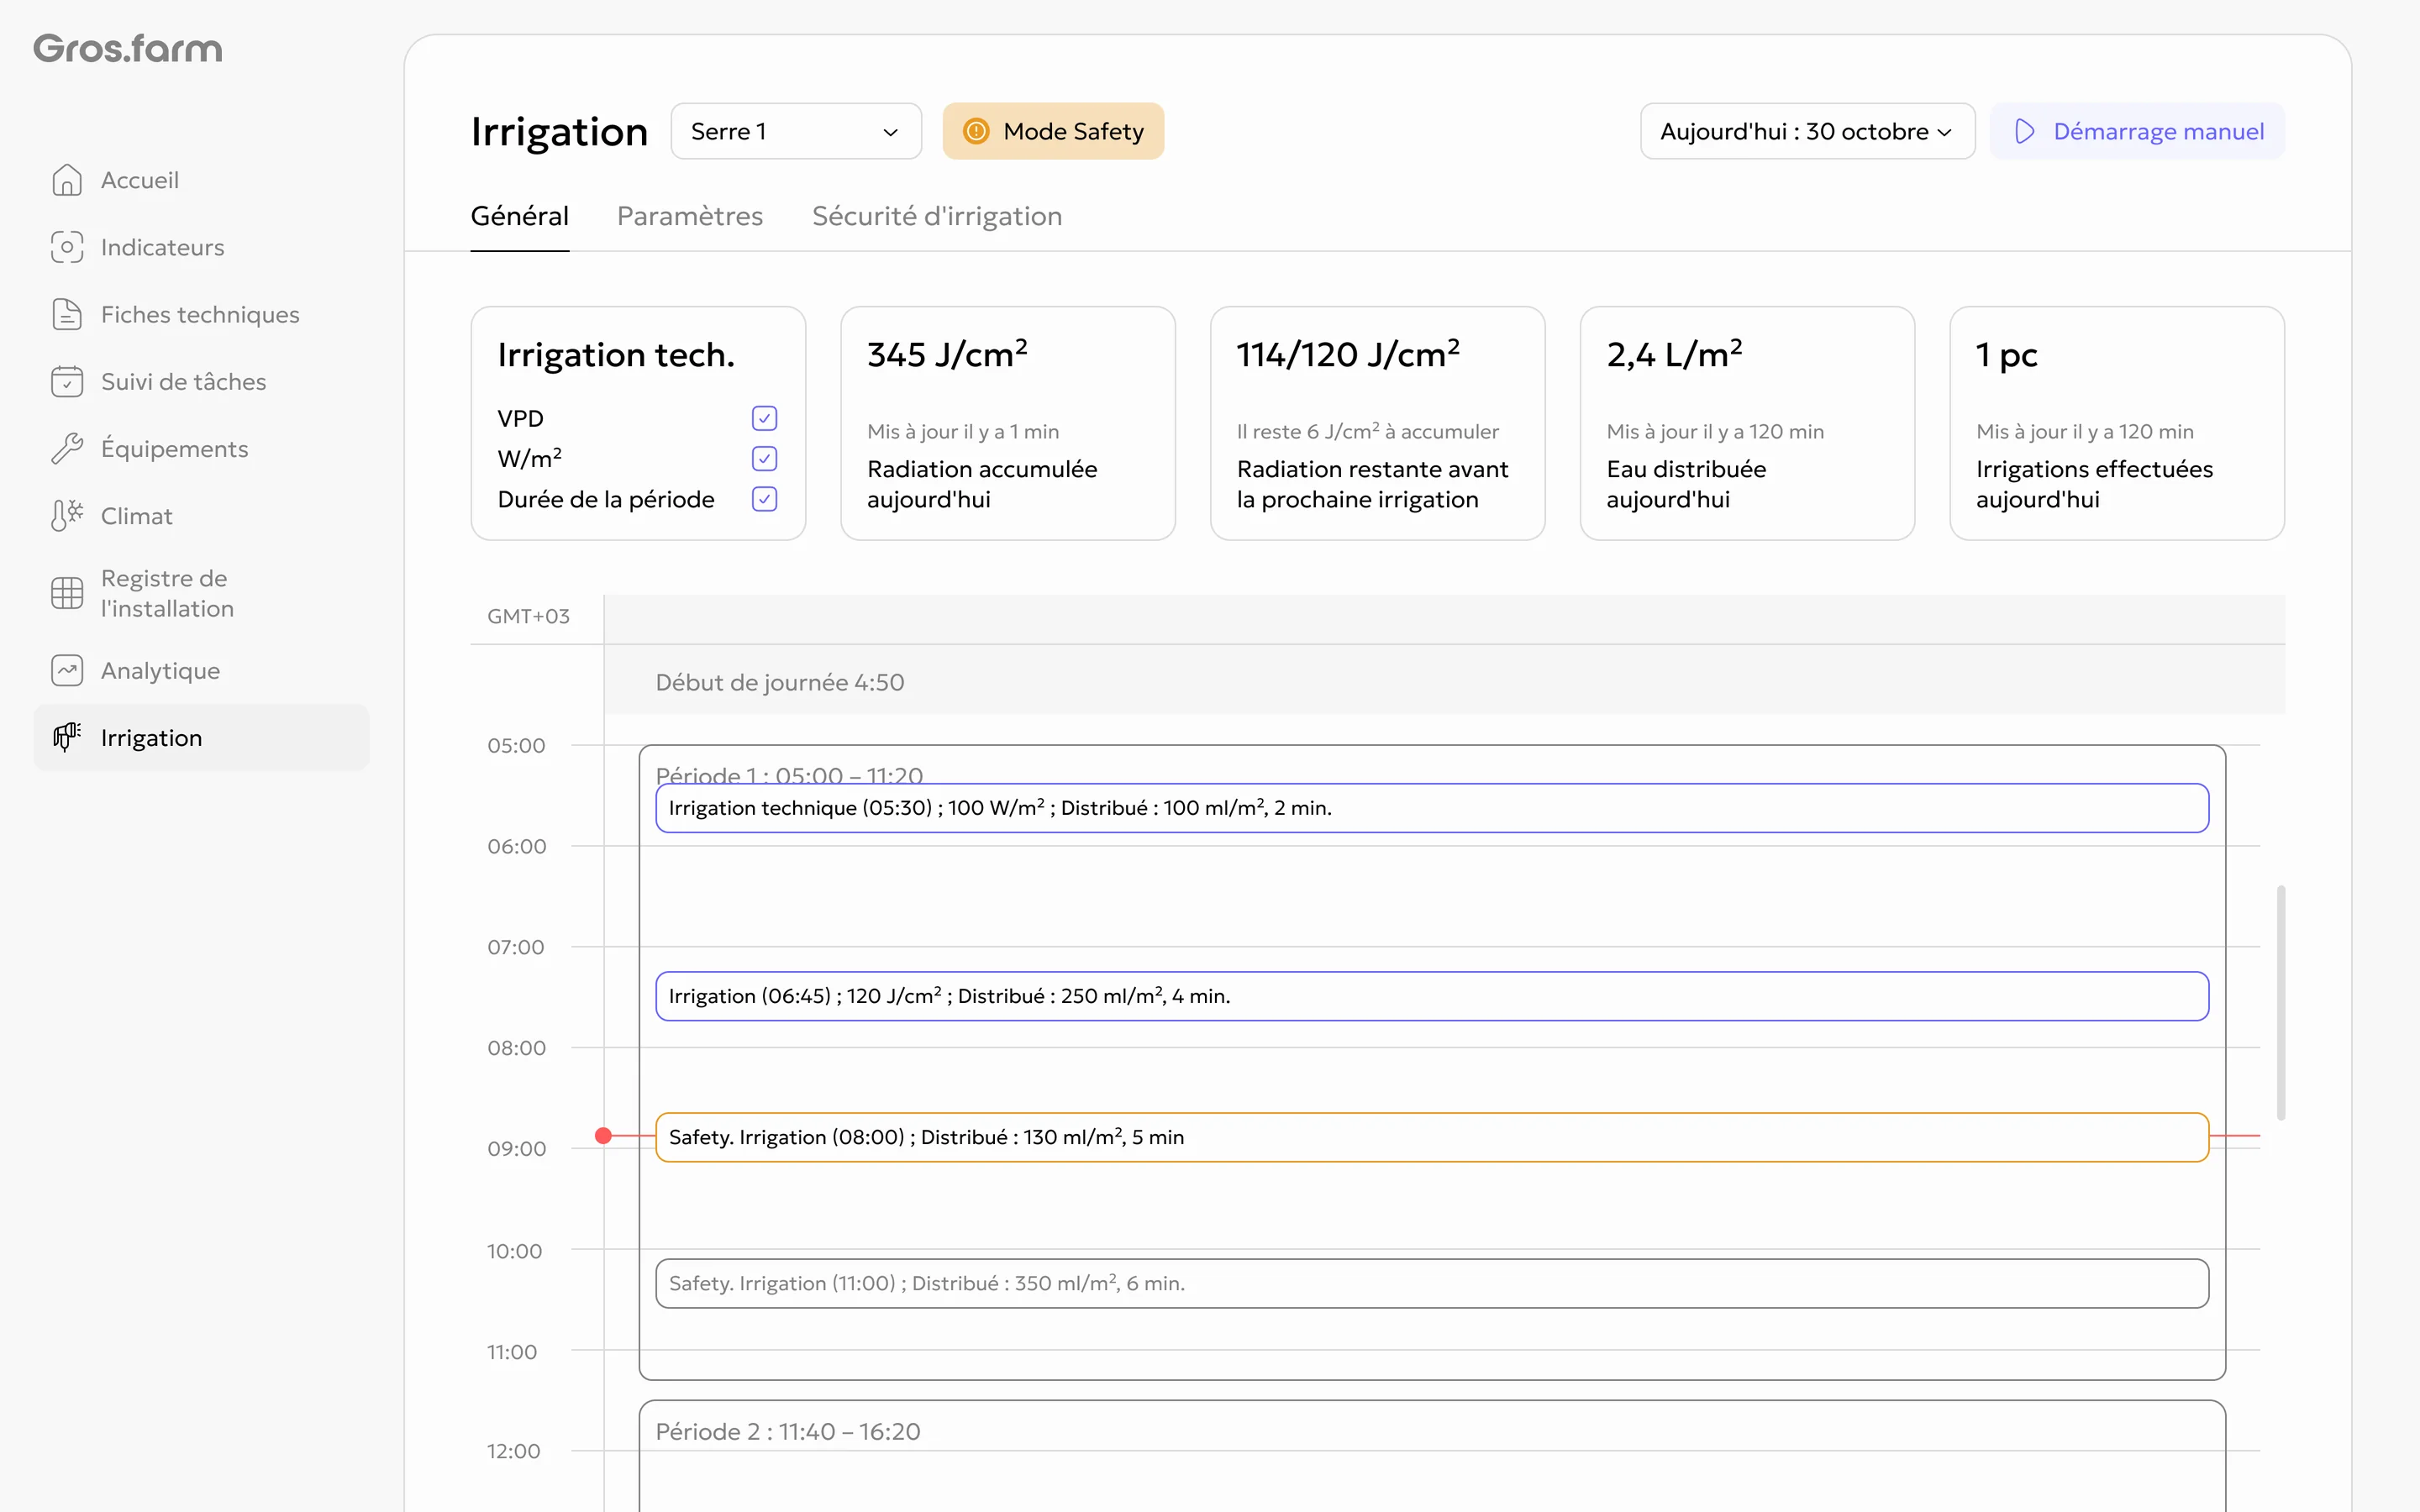
Task: Click the Climat thermometer icon
Action: 67,515
